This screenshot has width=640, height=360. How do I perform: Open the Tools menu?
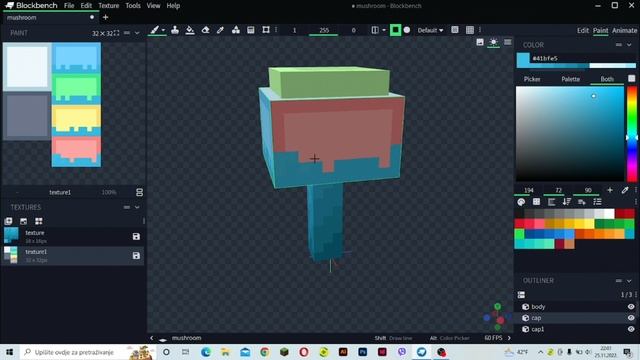tap(133, 6)
